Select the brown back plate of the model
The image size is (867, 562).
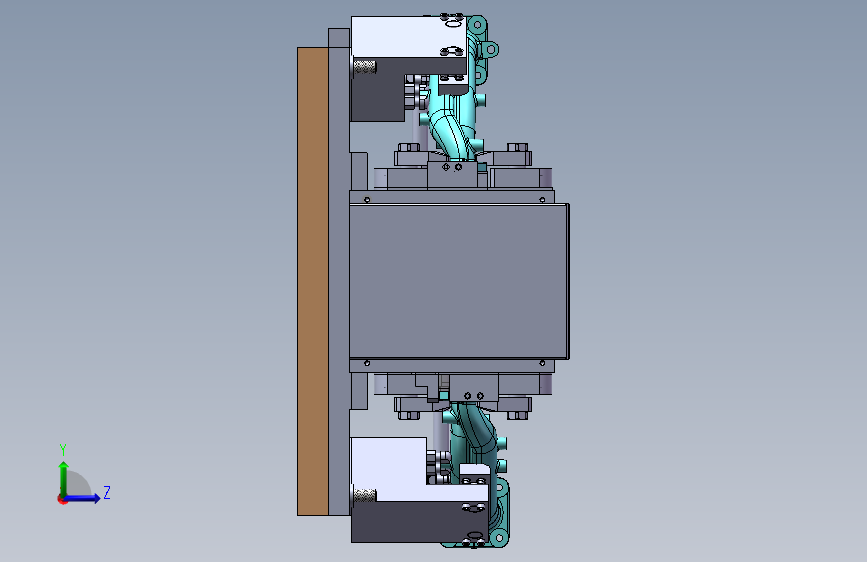coord(312,281)
